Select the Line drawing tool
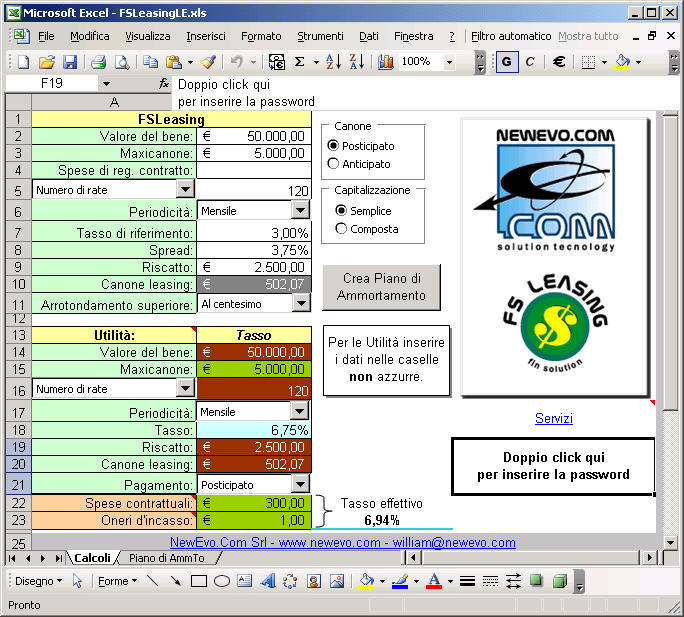This screenshot has height=617, width=684. [x=153, y=581]
